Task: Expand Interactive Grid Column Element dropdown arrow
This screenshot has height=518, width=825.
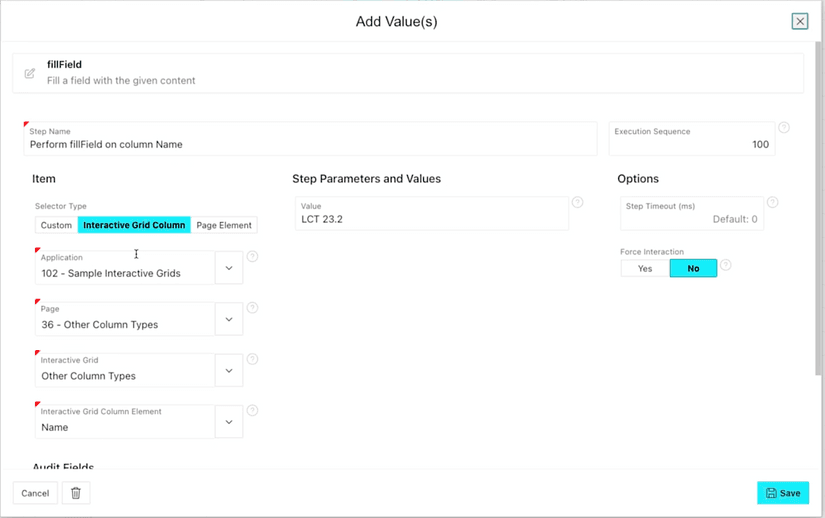Action: pyautogui.click(x=229, y=422)
